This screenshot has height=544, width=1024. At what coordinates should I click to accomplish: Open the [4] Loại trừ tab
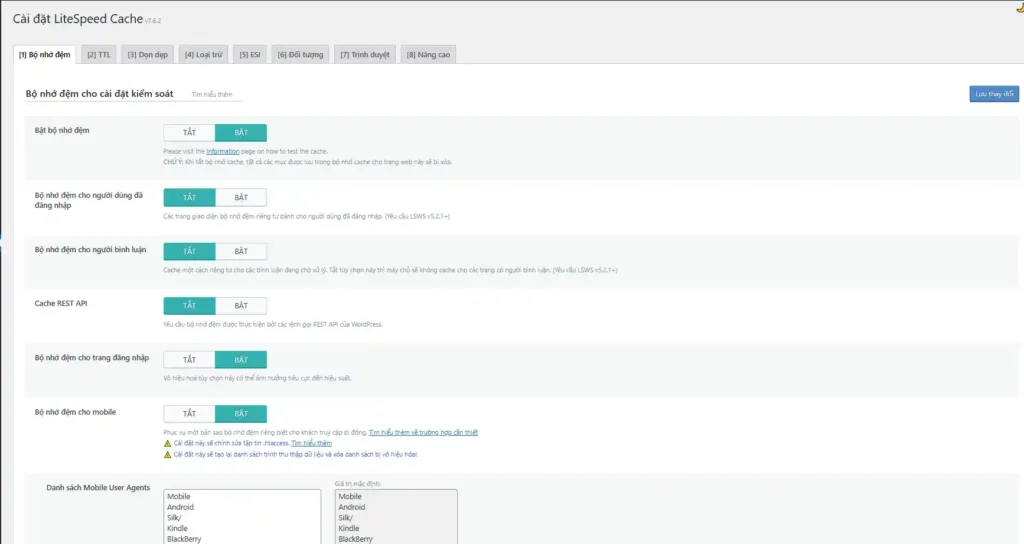click(x=203, y=55)
